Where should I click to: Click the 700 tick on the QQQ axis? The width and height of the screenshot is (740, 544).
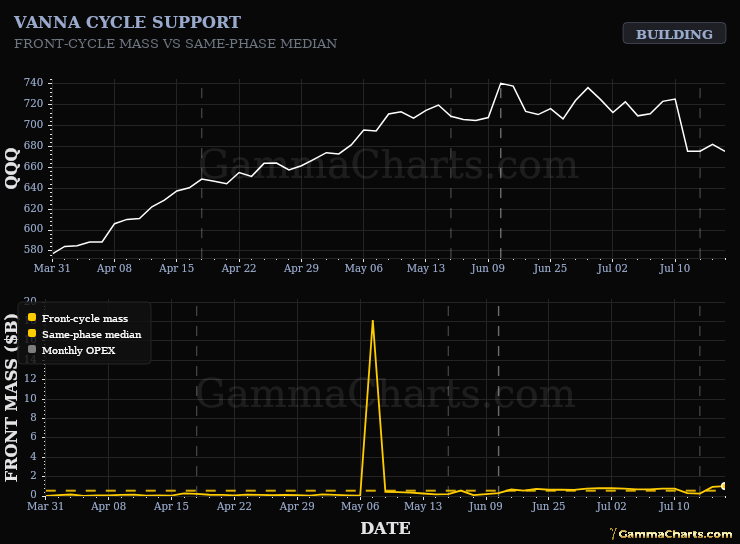[x=34, y=125]
